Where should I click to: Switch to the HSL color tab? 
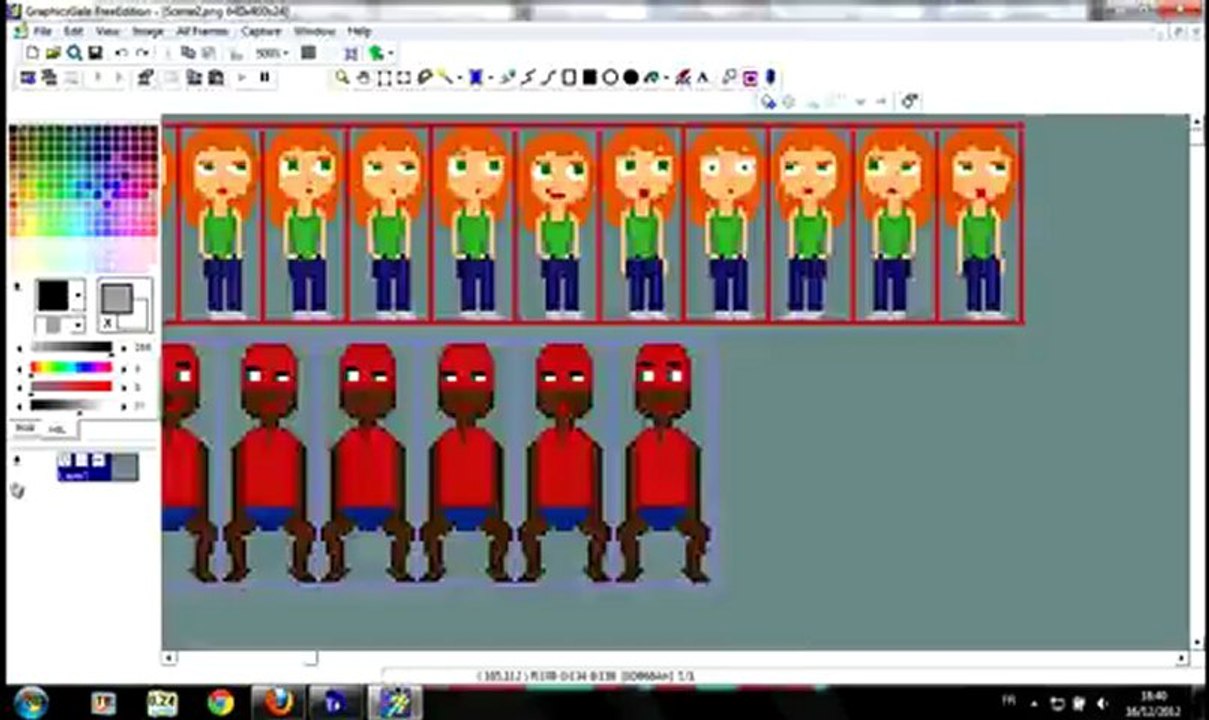(58, 430)
